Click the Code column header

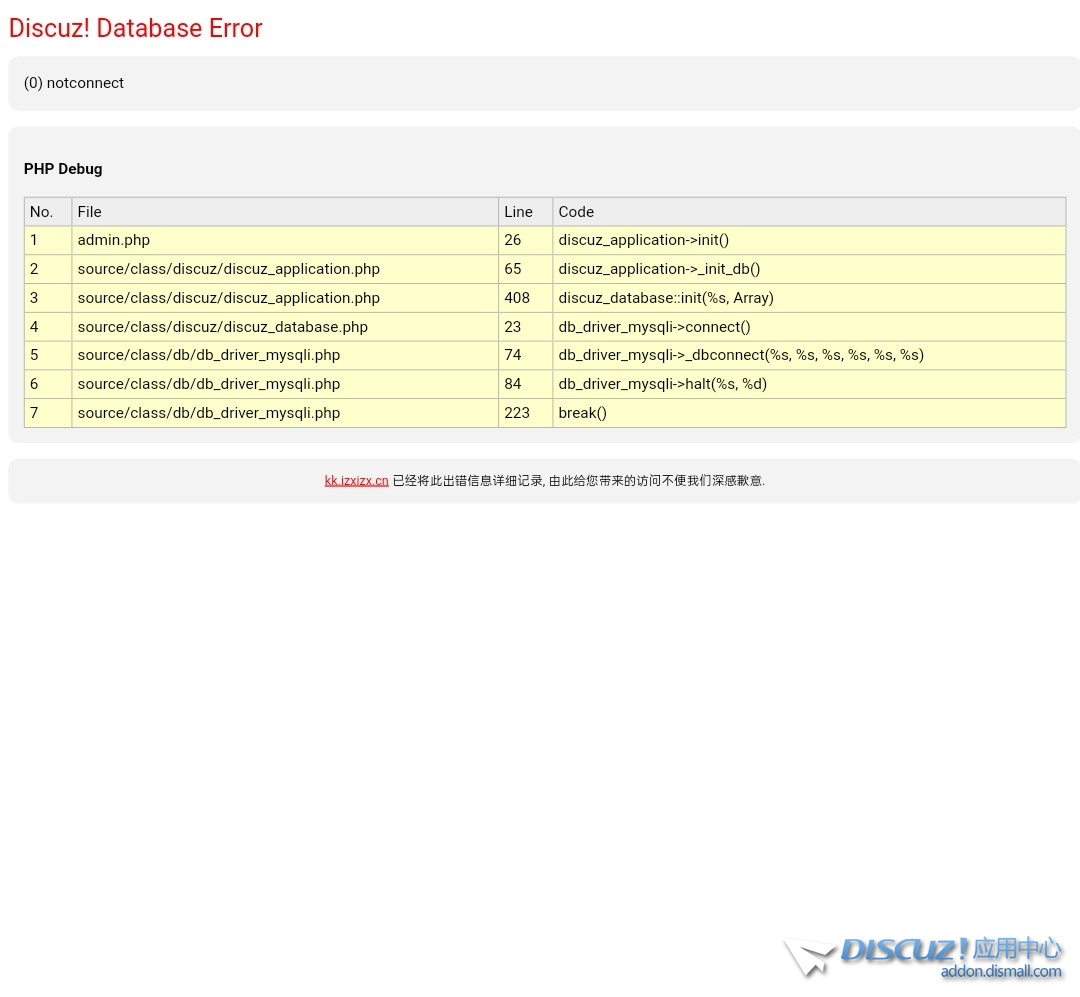(x=576, y=212)
